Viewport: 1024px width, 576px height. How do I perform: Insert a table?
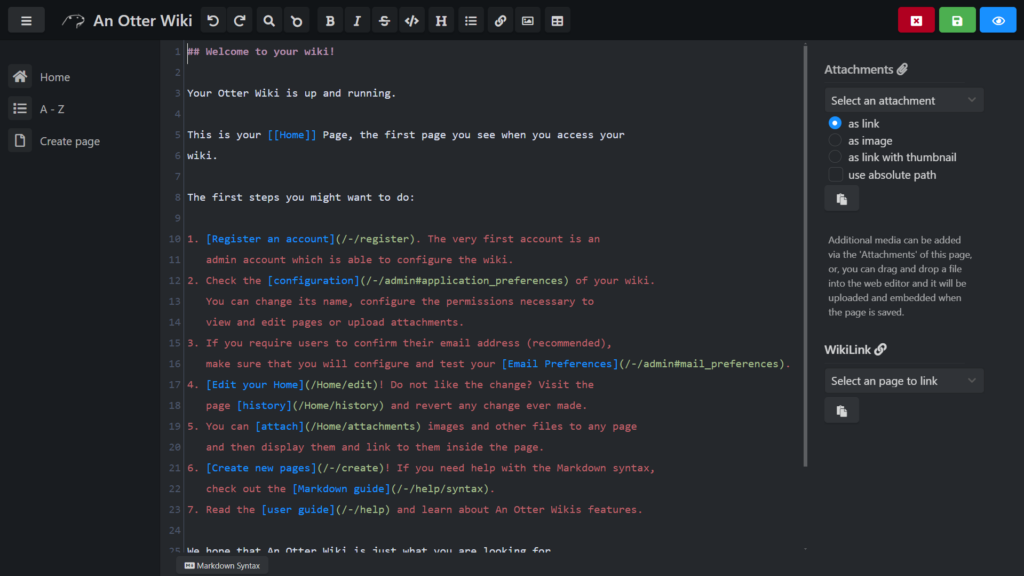[x=557, y=21]
